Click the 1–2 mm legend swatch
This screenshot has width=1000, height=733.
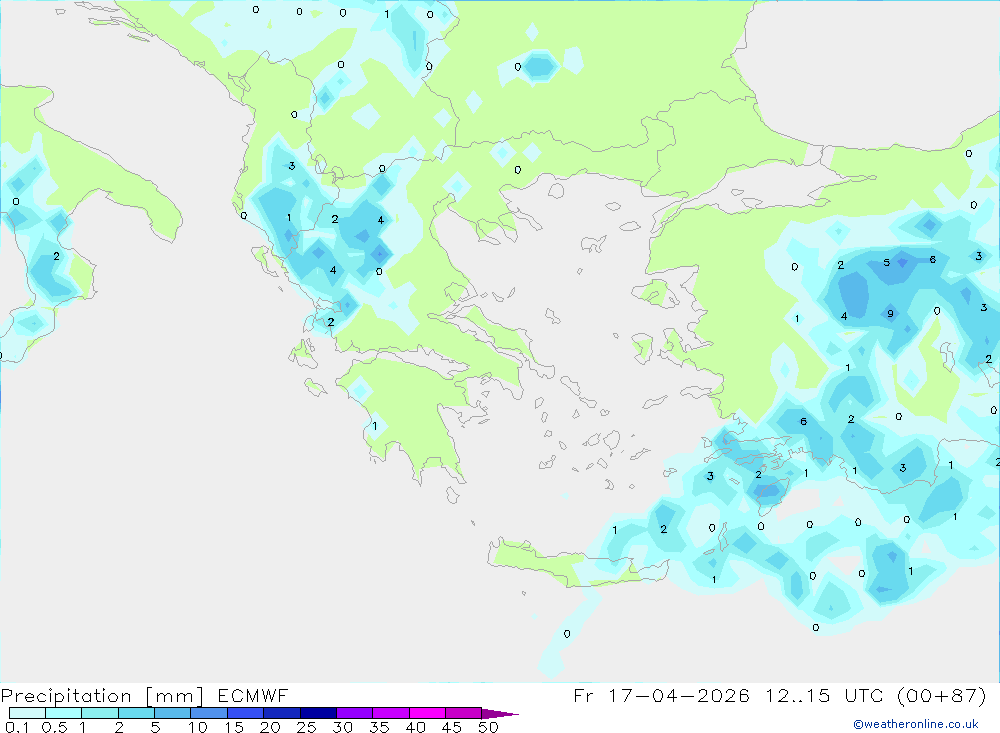coord(99,713)
